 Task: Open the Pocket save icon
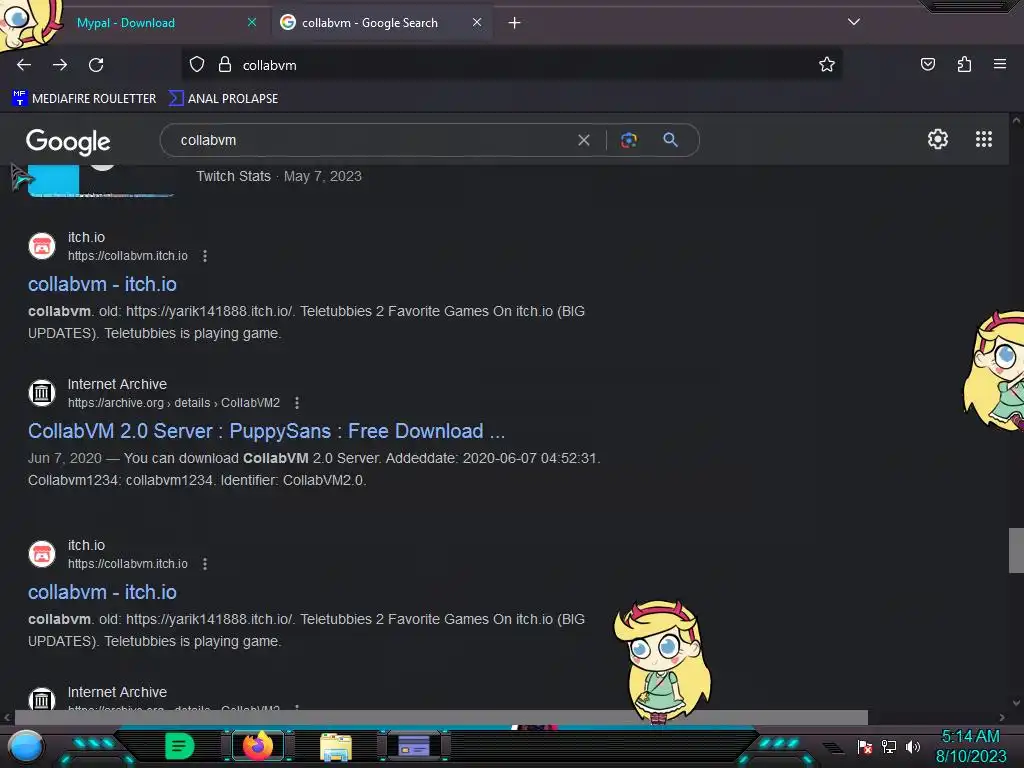pyautogui.click(x=927, y=64)
